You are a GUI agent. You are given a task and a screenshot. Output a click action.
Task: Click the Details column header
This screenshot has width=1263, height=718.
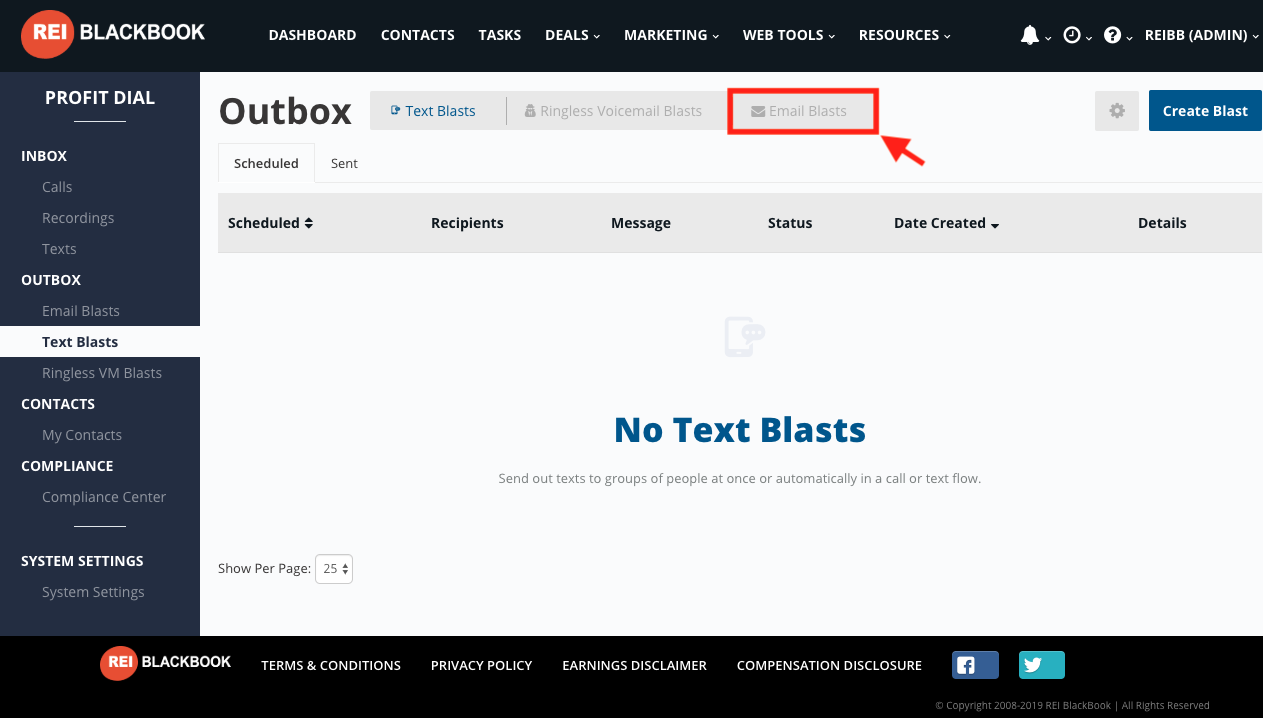point(1162,223)
